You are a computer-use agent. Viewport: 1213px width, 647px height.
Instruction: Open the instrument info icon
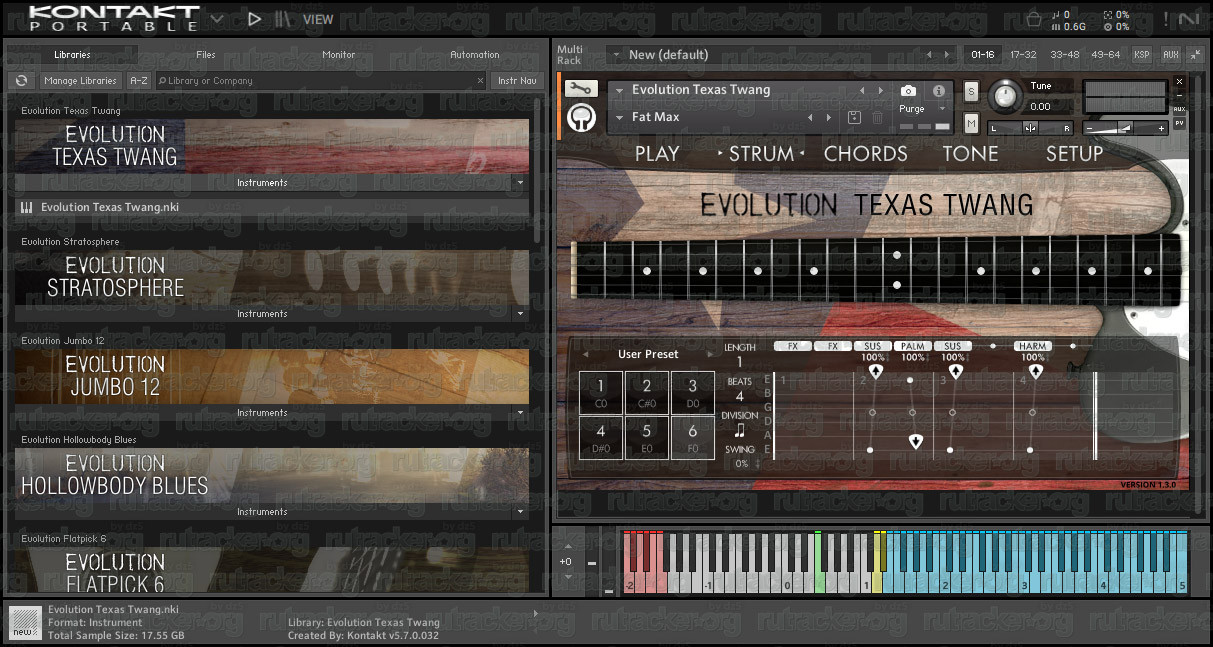tap(939, 90)
